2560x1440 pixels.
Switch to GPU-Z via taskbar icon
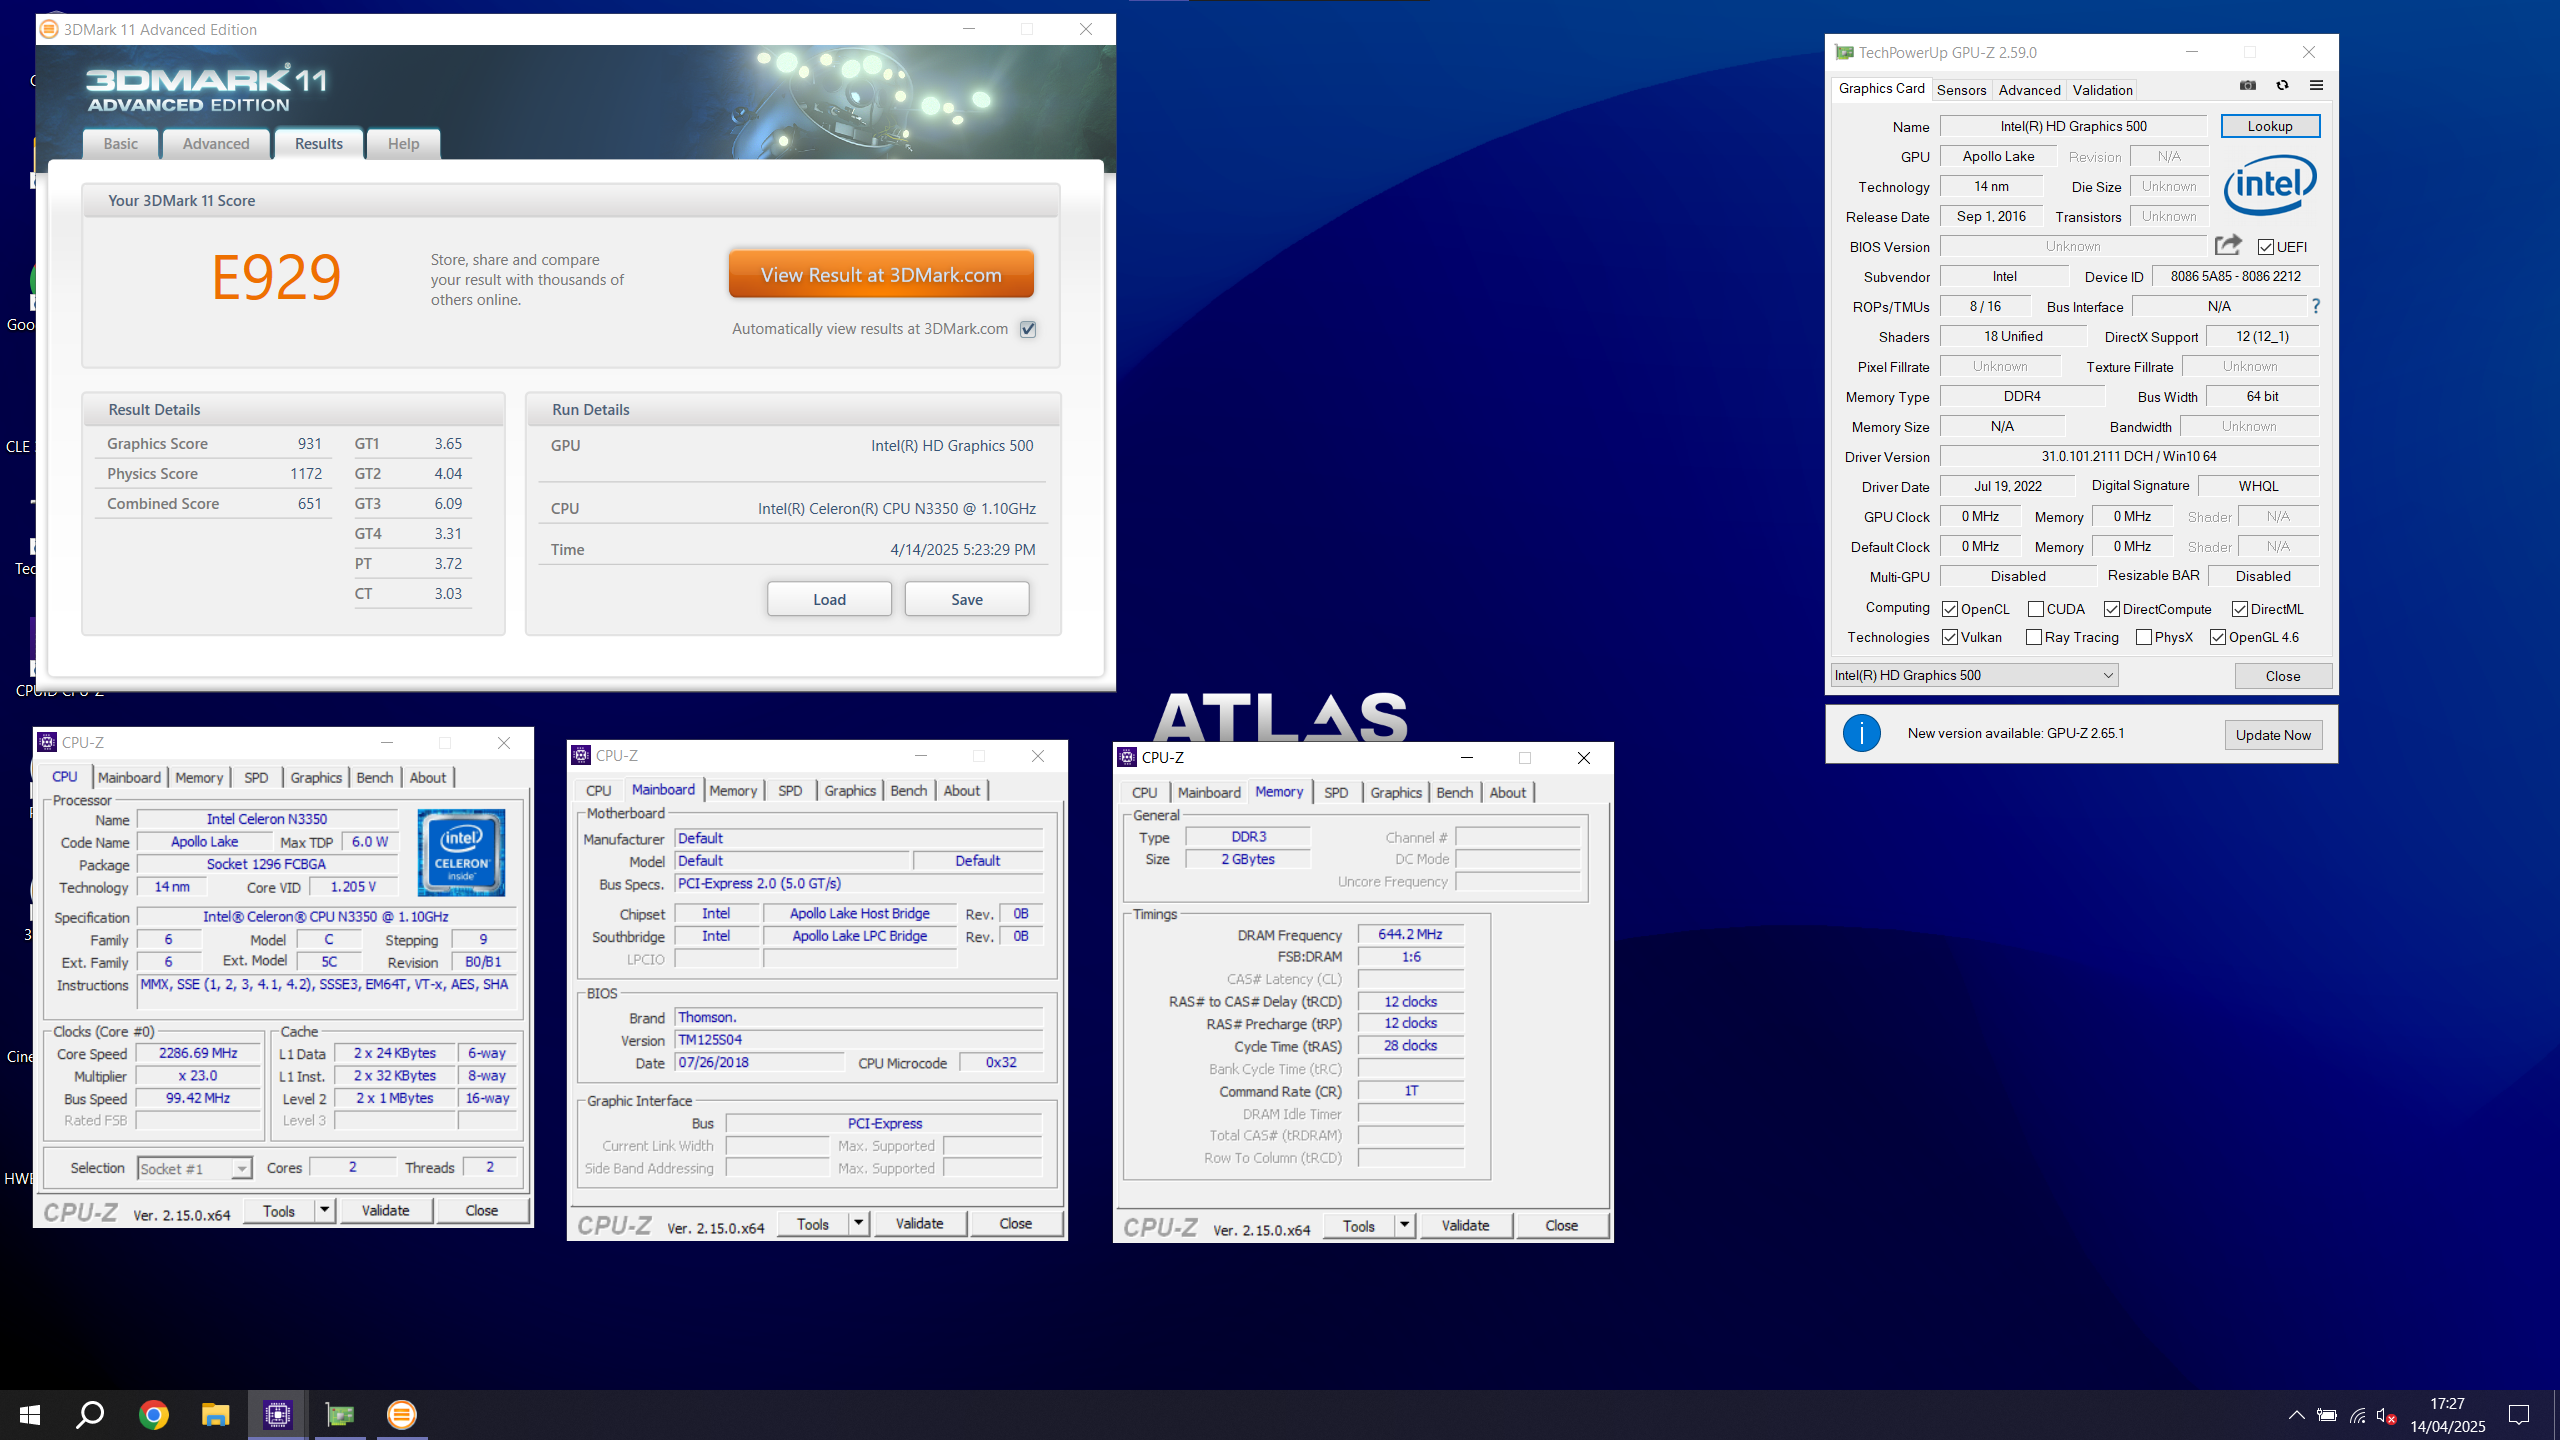click(x=340, y=1415)
